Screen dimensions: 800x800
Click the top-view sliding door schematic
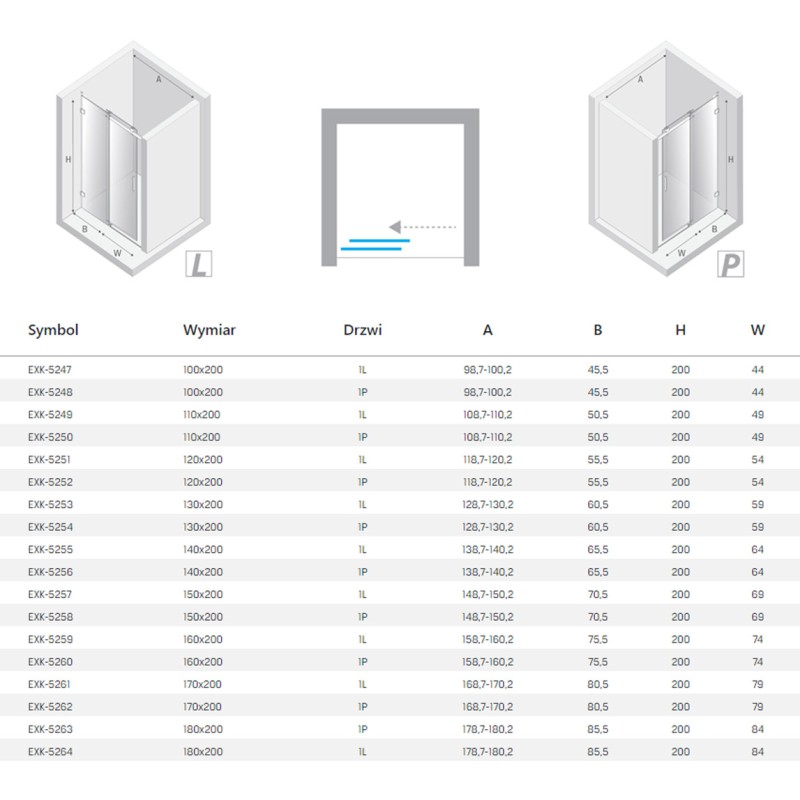pyautogui.click(x=400, y=187)
